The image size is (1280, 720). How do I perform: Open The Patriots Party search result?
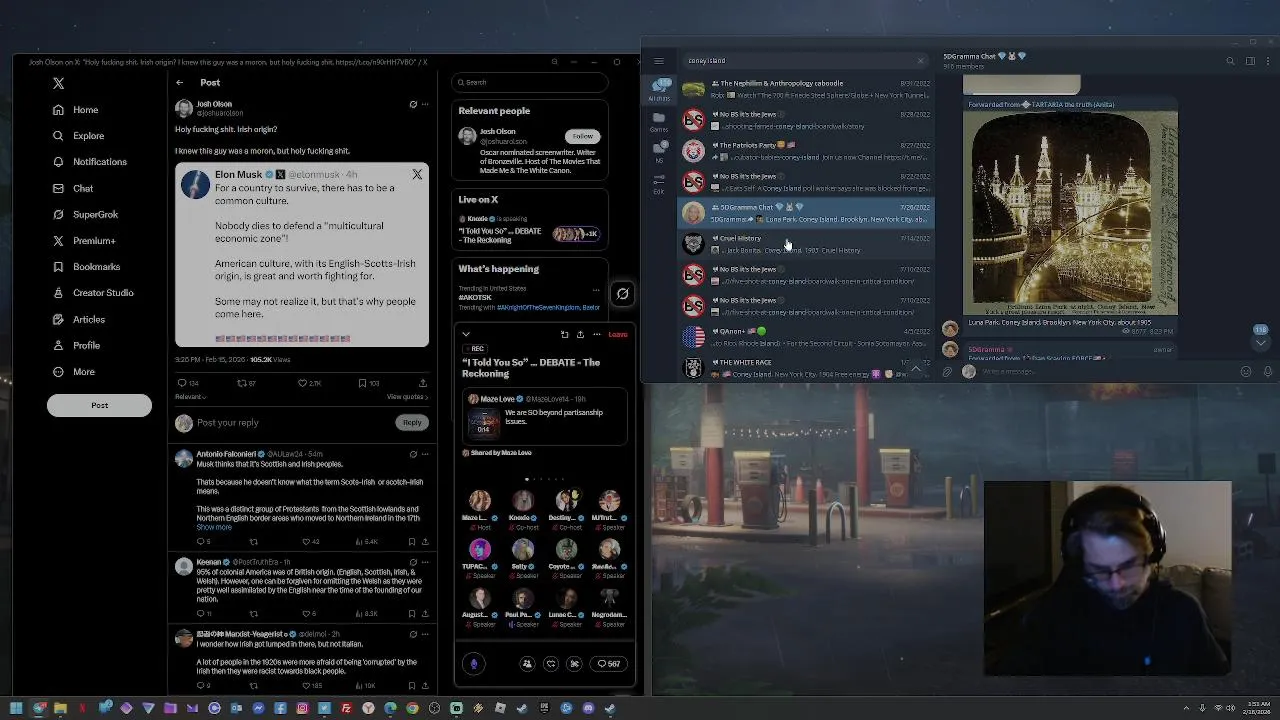(x=806, y=151)
